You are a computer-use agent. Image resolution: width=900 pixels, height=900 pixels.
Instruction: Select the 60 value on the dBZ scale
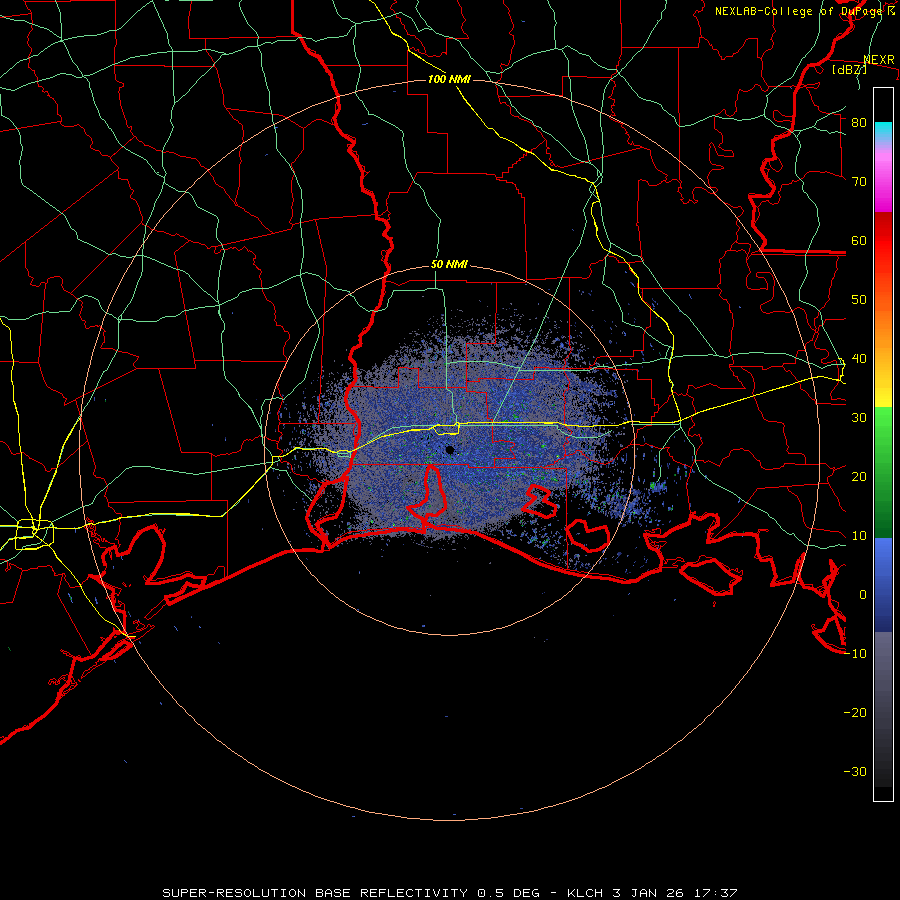point(859,240)
